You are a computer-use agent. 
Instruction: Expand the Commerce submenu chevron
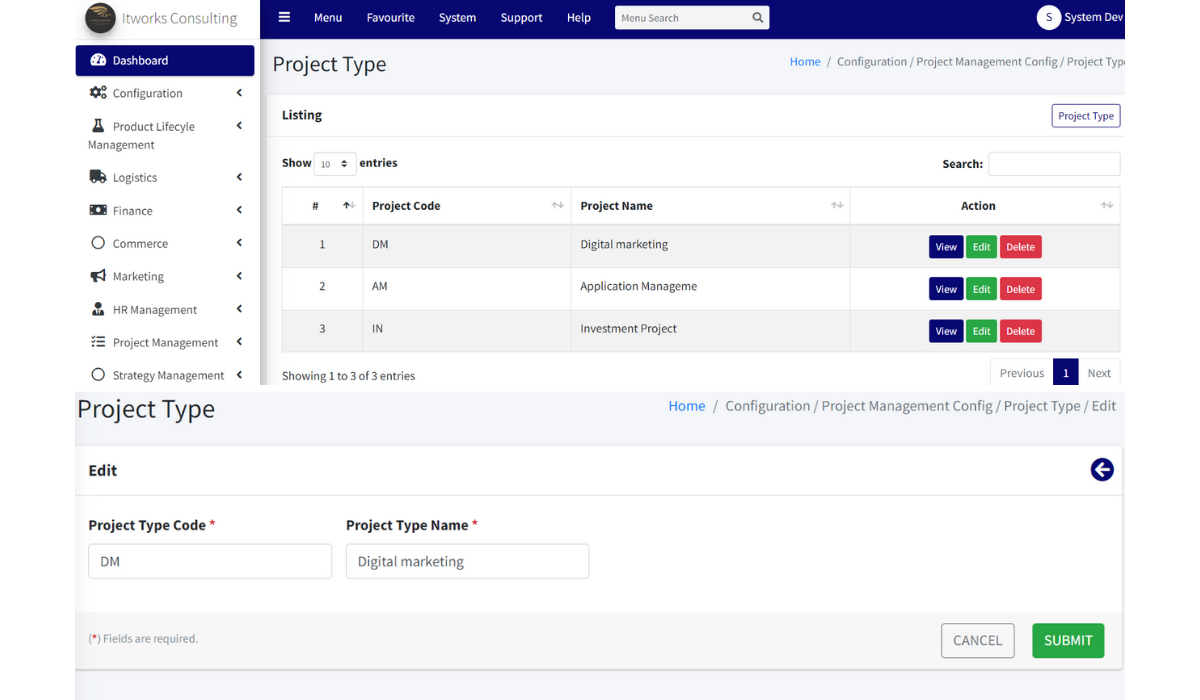[x=239, y=243]
